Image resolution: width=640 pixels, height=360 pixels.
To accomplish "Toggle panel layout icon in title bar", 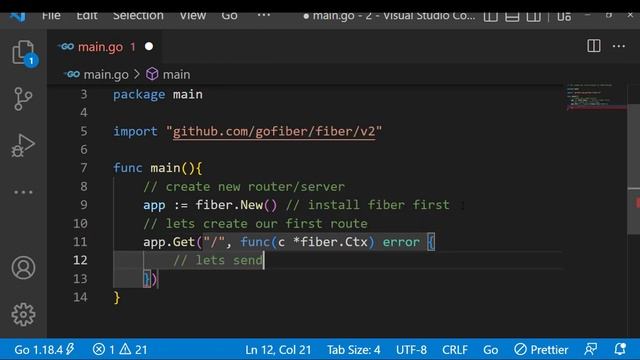I will click(x=512, y=17).
